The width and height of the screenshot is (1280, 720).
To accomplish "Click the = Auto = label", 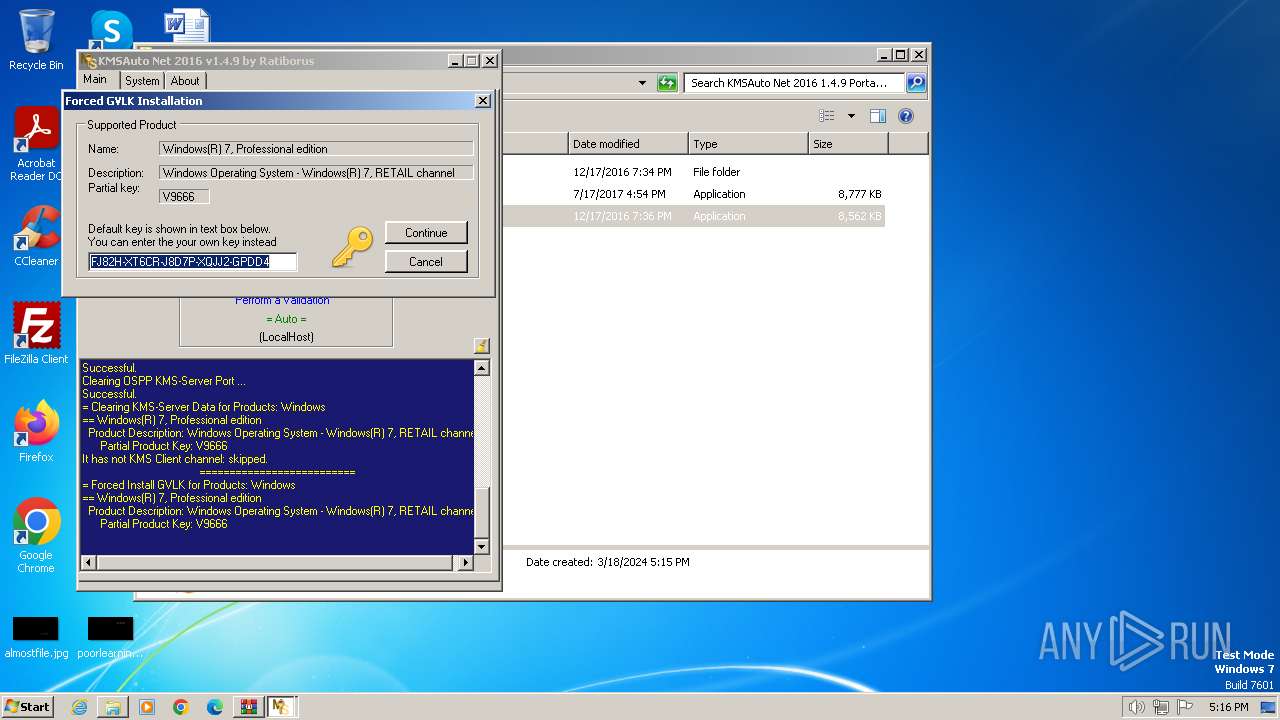I will pyautogui.click(x=286, y=319).
